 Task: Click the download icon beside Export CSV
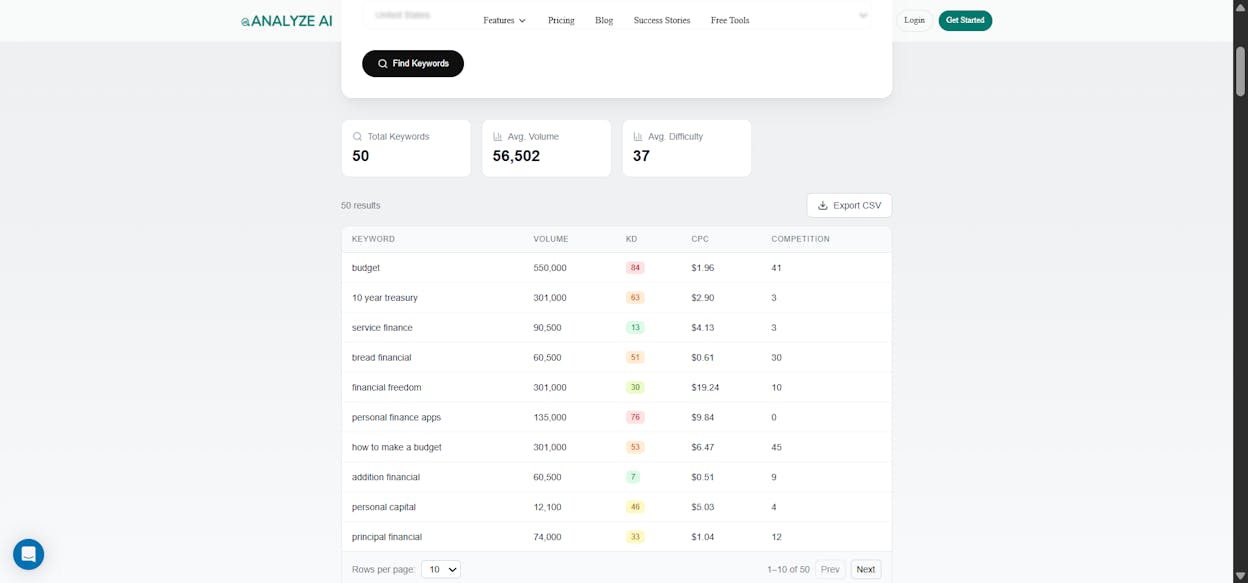pyautogui.click(x=823, y=205)
